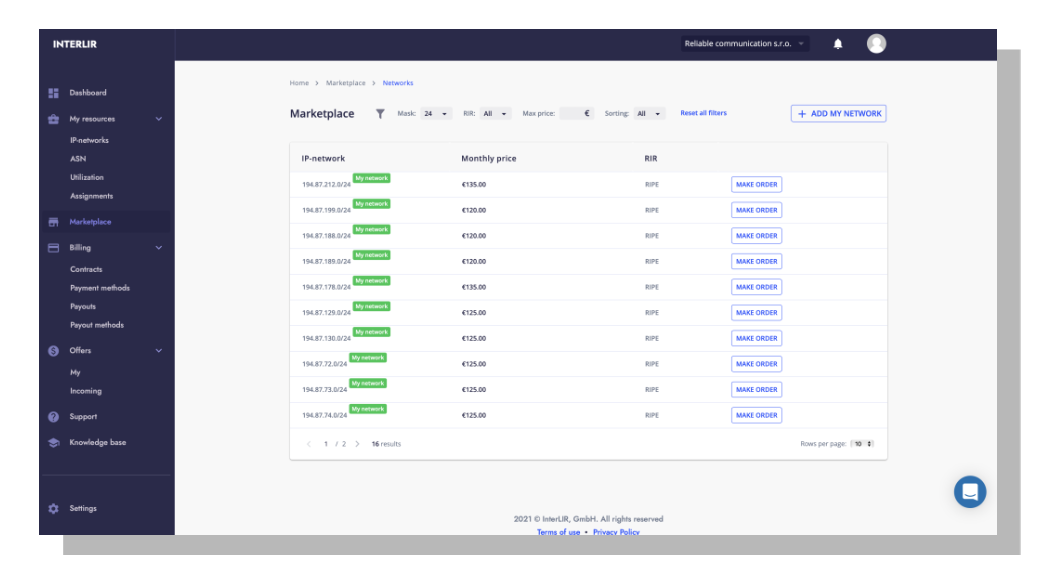Click My network badge on 194.87.212.0/24
Image resolution: width=1050 pixels, height=588 pixels.
(372, 178)
